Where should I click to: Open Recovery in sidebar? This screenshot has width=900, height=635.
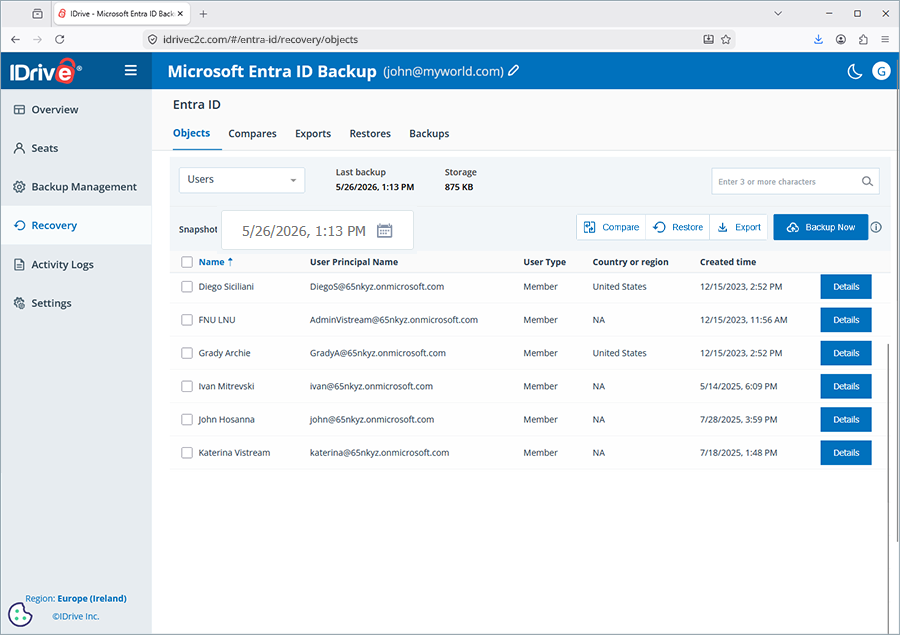point(76,226)
